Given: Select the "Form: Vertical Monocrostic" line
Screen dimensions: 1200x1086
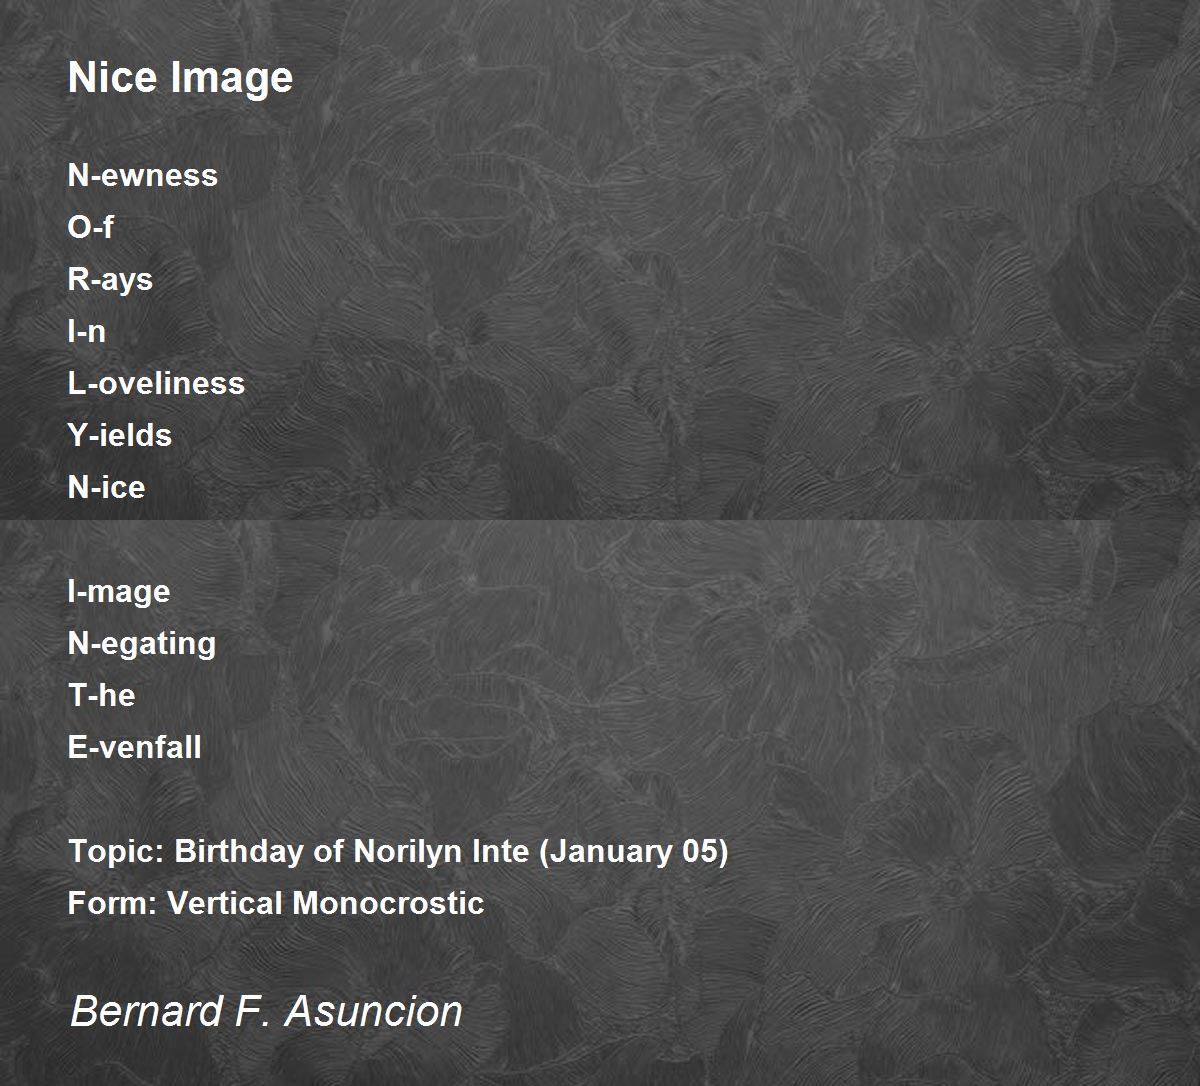Looking at the screenshot, I should click(x=276, y=903).
